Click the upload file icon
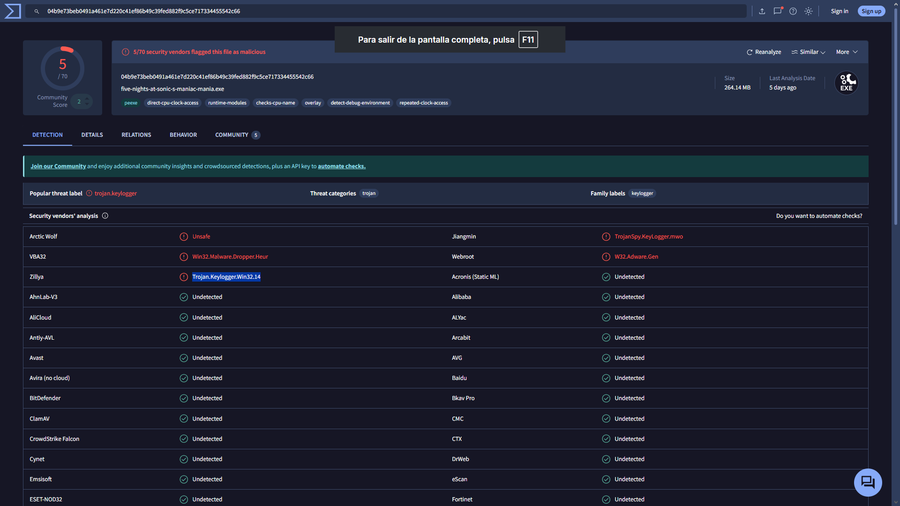900x506 pixels. (762, 11)
